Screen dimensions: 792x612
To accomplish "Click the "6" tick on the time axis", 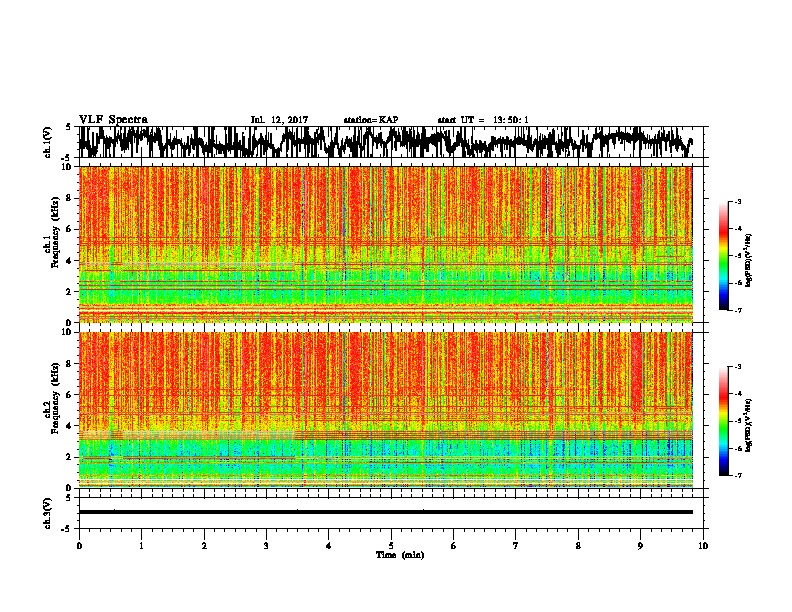I will (454, 546).
